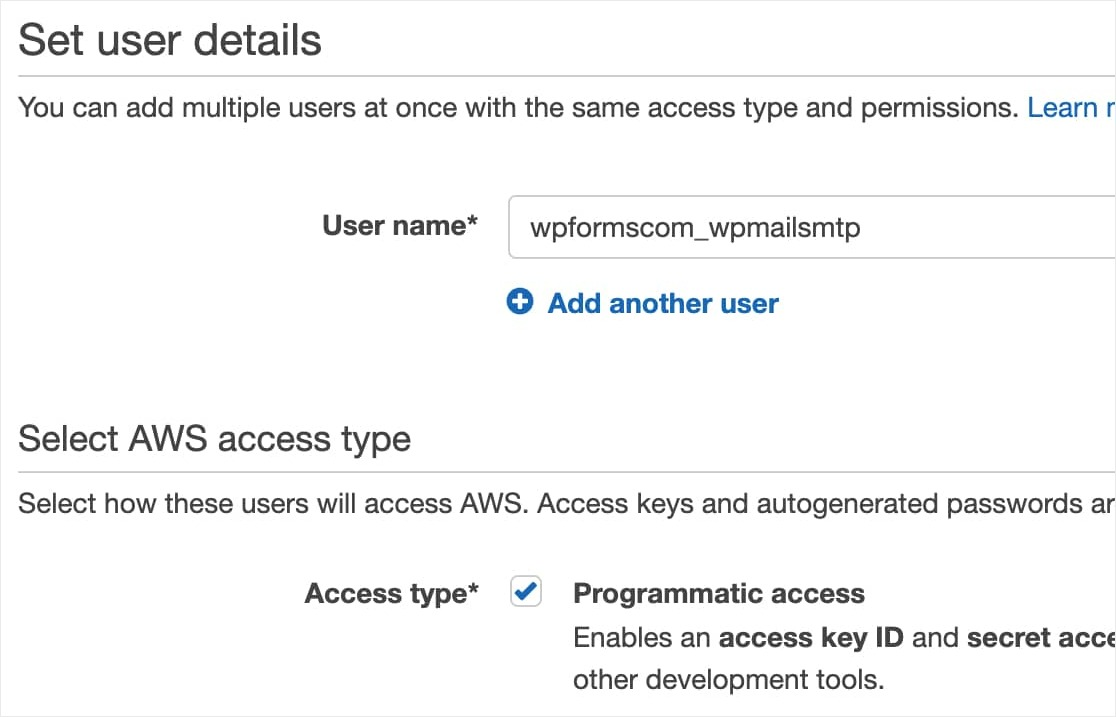Click the bold access key ID text

click(811, 637)
